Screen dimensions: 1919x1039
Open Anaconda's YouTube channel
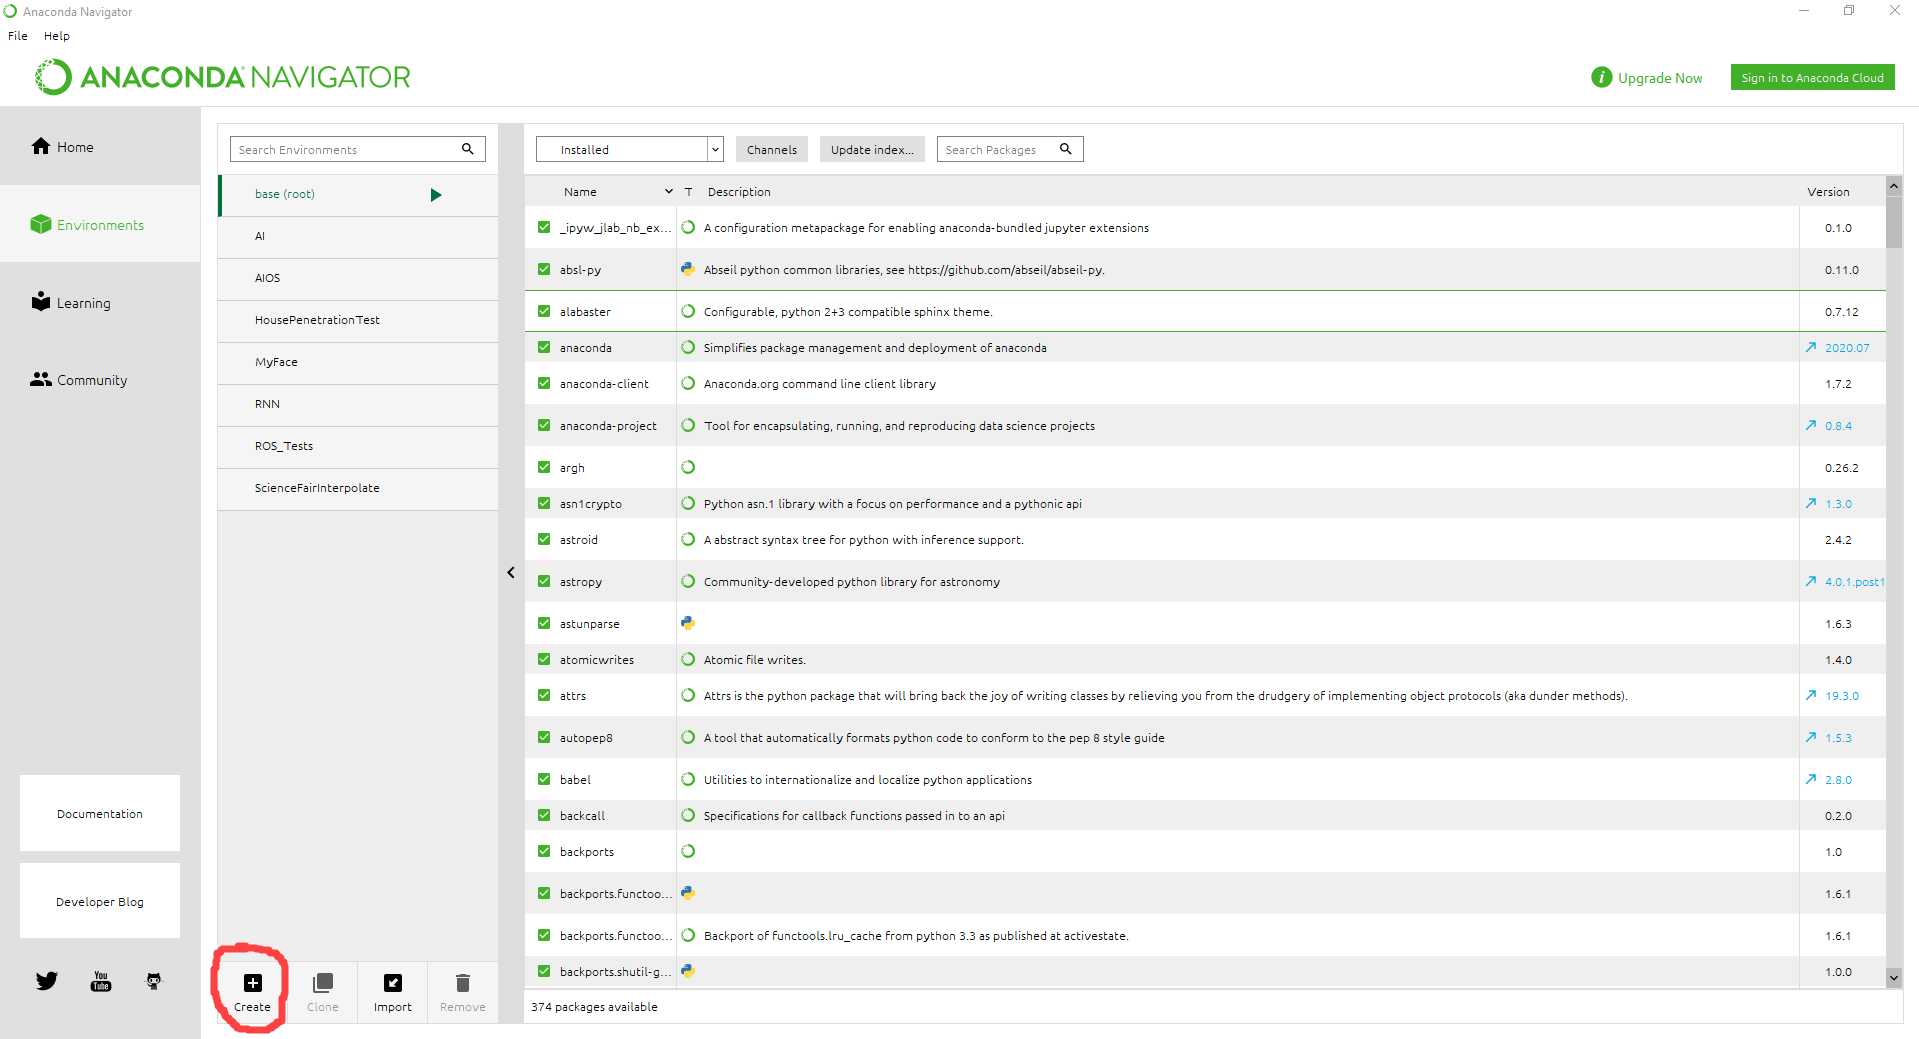point(100,981)
